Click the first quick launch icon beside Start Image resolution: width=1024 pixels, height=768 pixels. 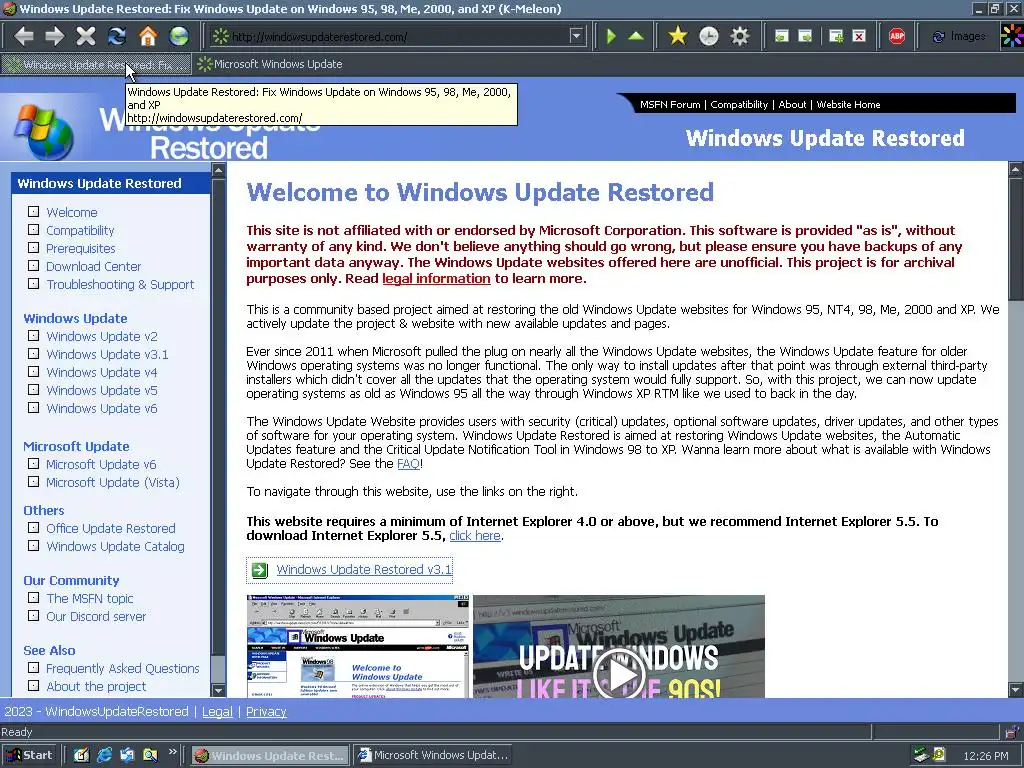[81, 755]
